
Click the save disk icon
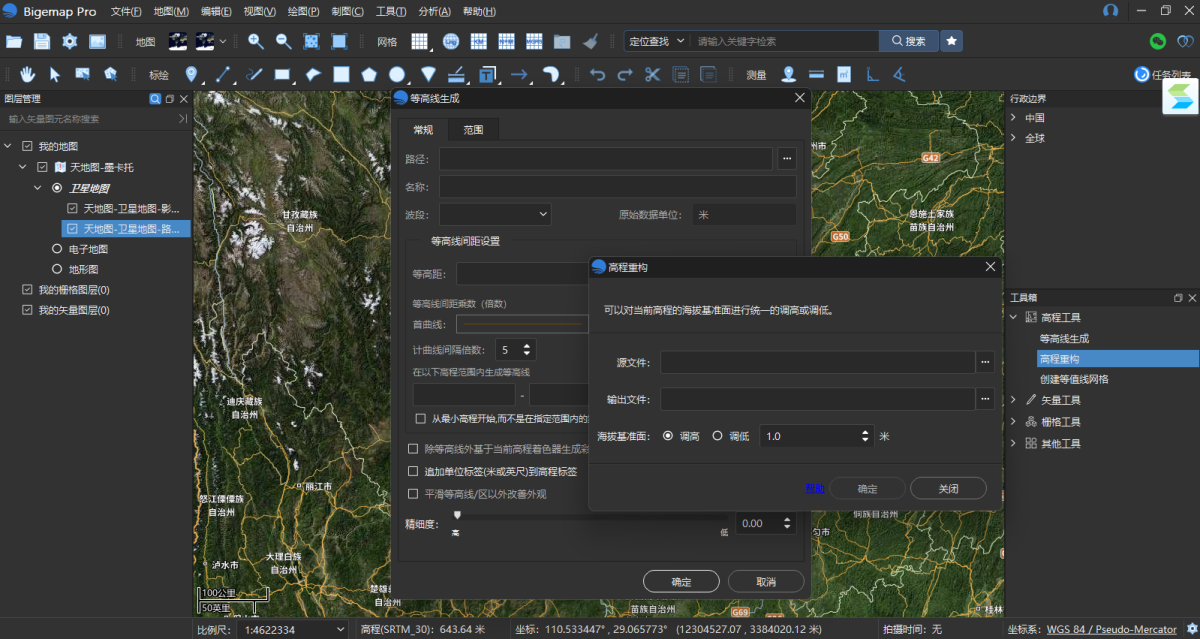pos(41,41)
